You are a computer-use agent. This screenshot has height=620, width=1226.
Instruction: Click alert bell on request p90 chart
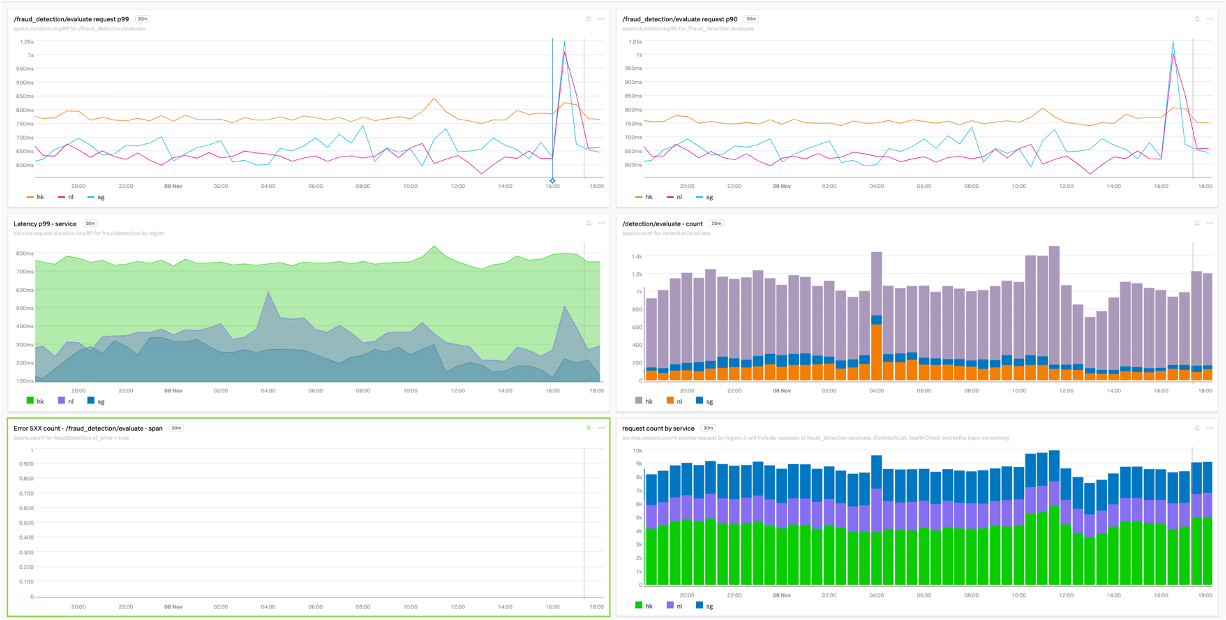pyautogui.click(x=1196, y=18)
